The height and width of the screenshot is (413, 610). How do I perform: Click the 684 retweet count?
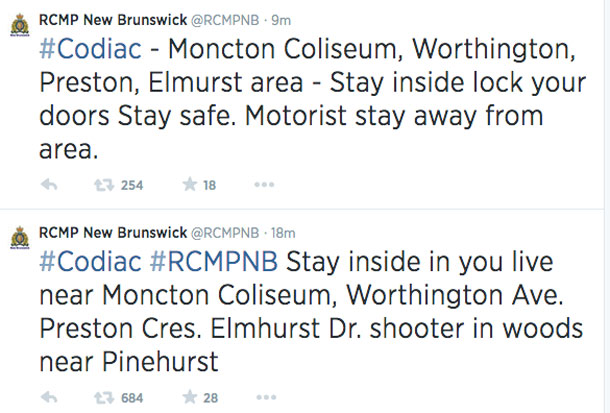(132, 398)
